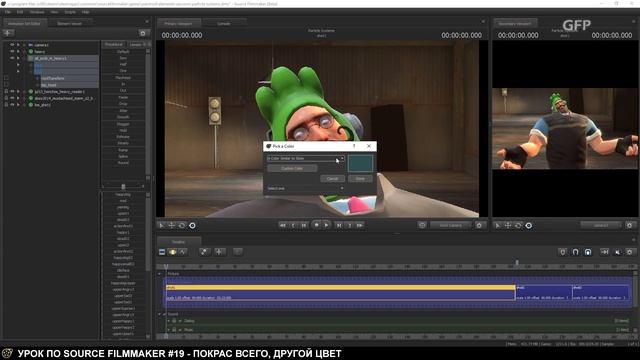Click Cancel in Pick a Color dialog
The width and height of the screenshot is (640, 360).
(332, 179)
